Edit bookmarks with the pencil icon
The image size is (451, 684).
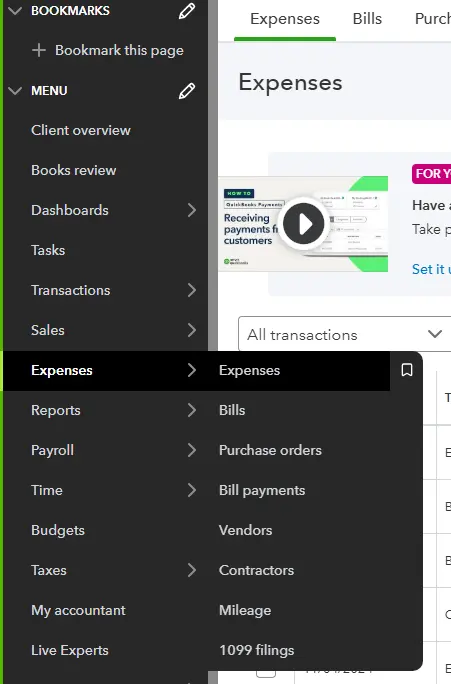187,11
